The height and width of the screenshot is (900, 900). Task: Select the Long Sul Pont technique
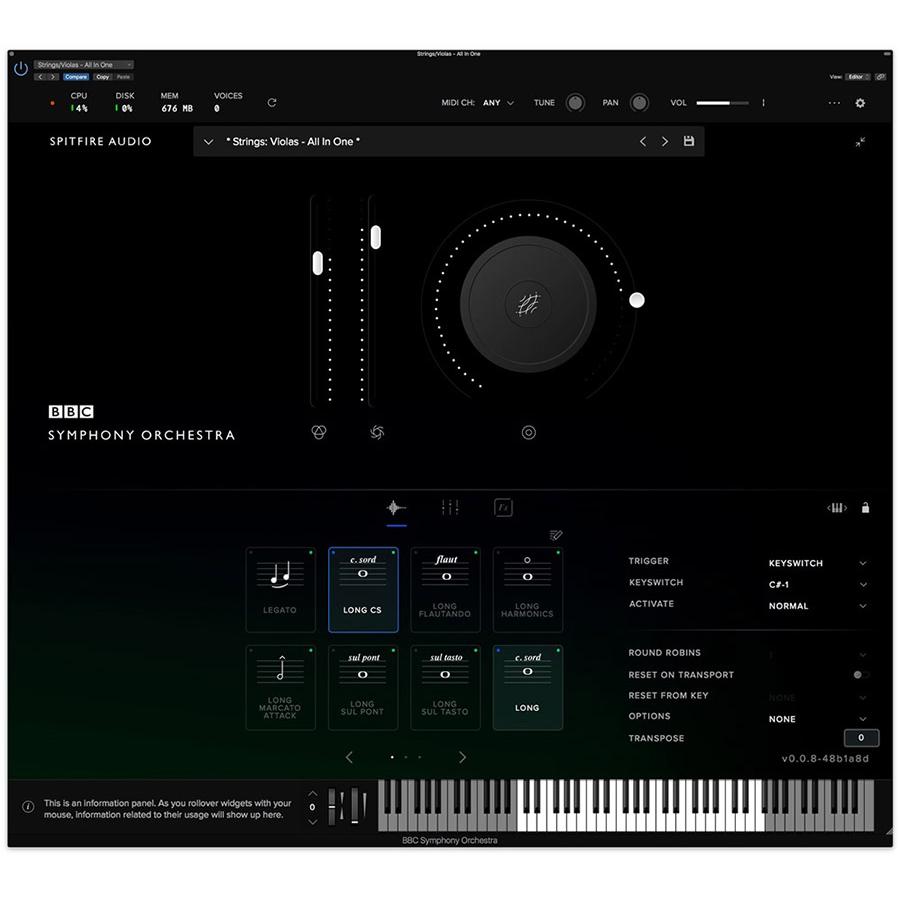(x=363, y=687)
